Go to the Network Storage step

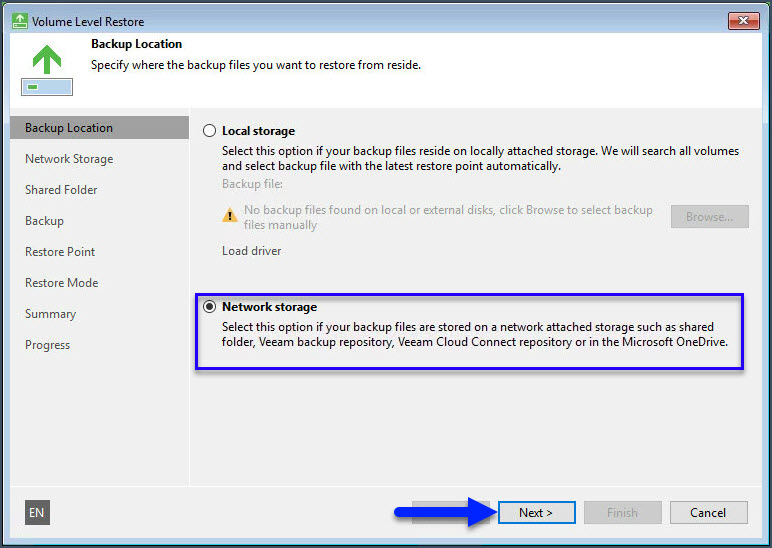tap(69, 159)
